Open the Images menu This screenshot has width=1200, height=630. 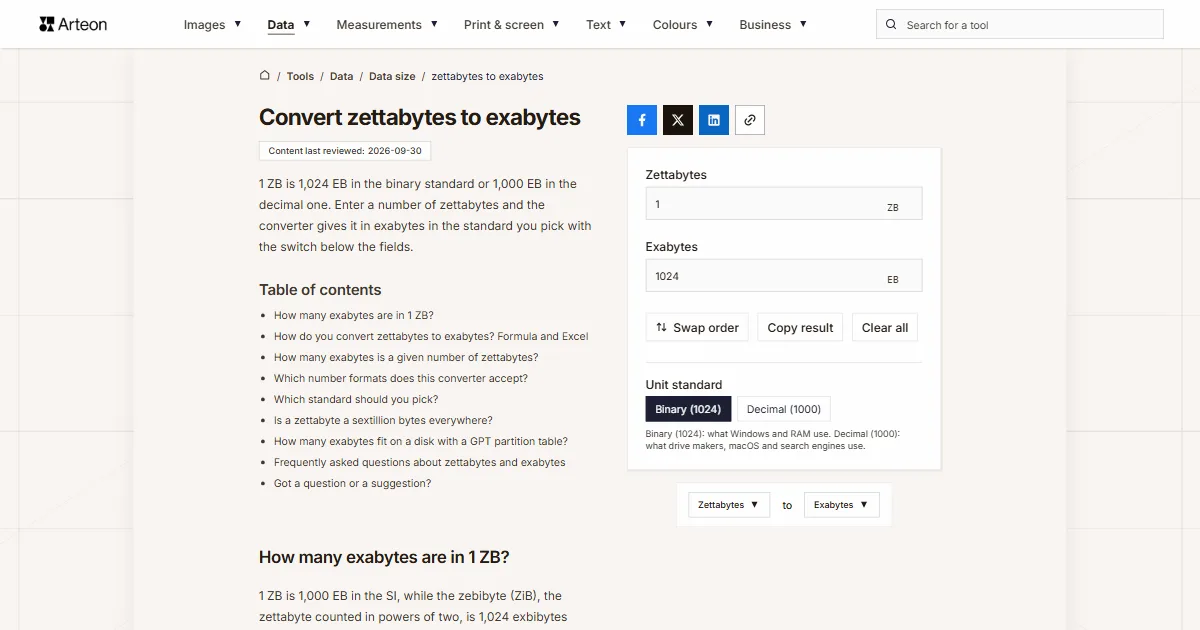tap(212, 25)
